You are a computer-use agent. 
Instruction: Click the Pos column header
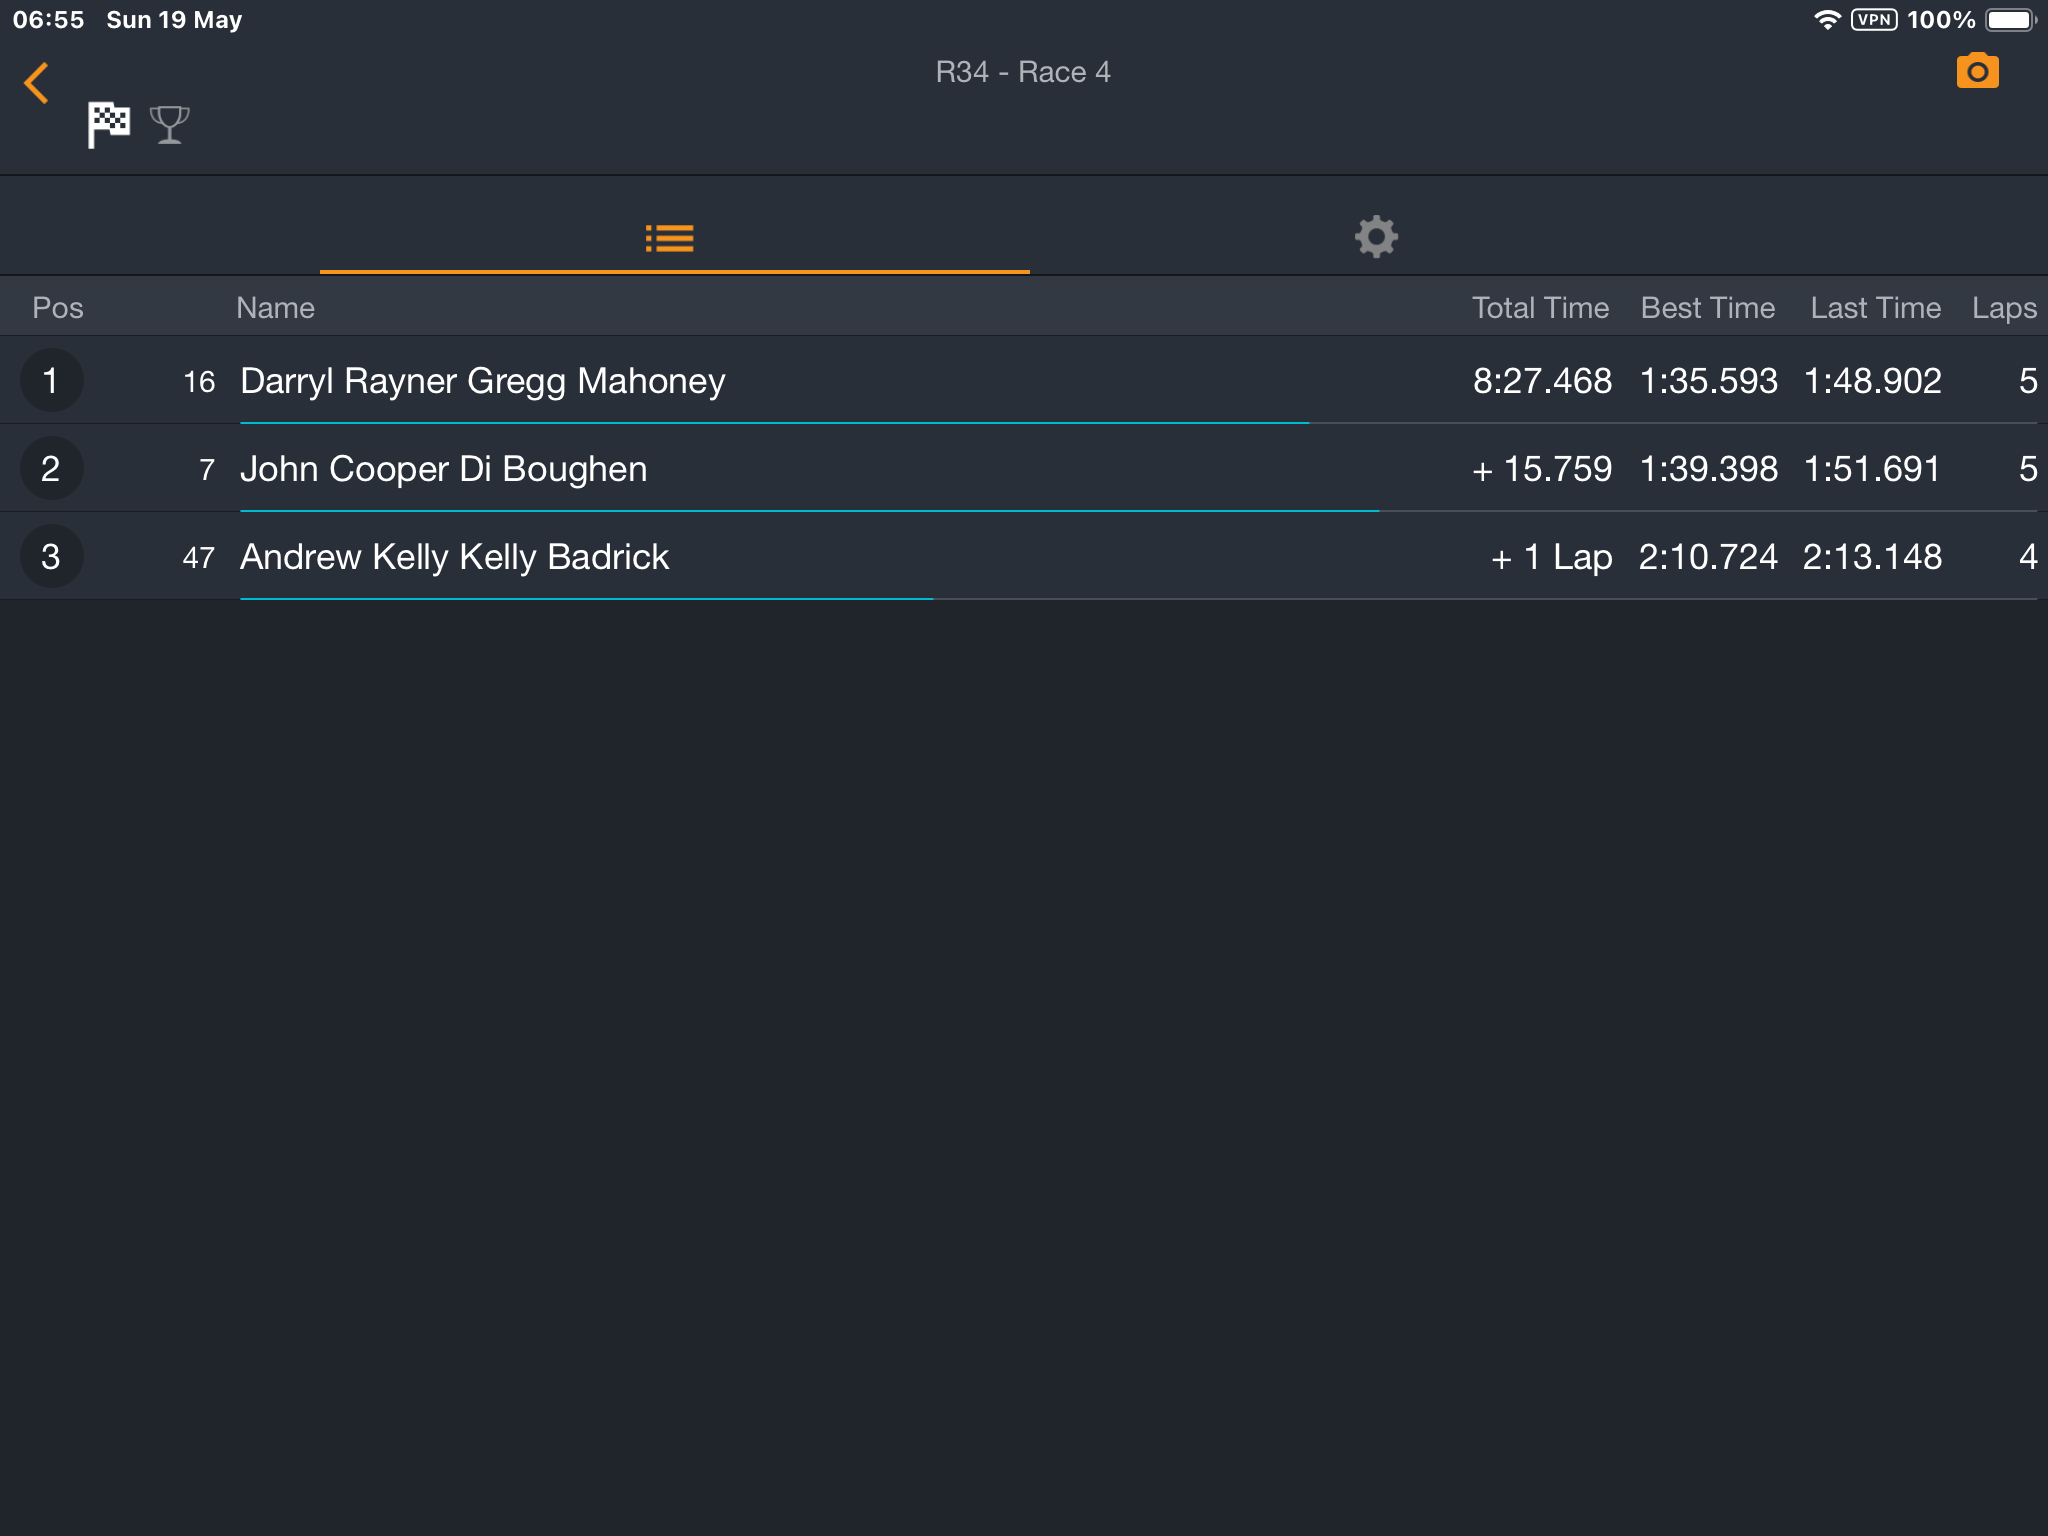click(x=58, y=308)
